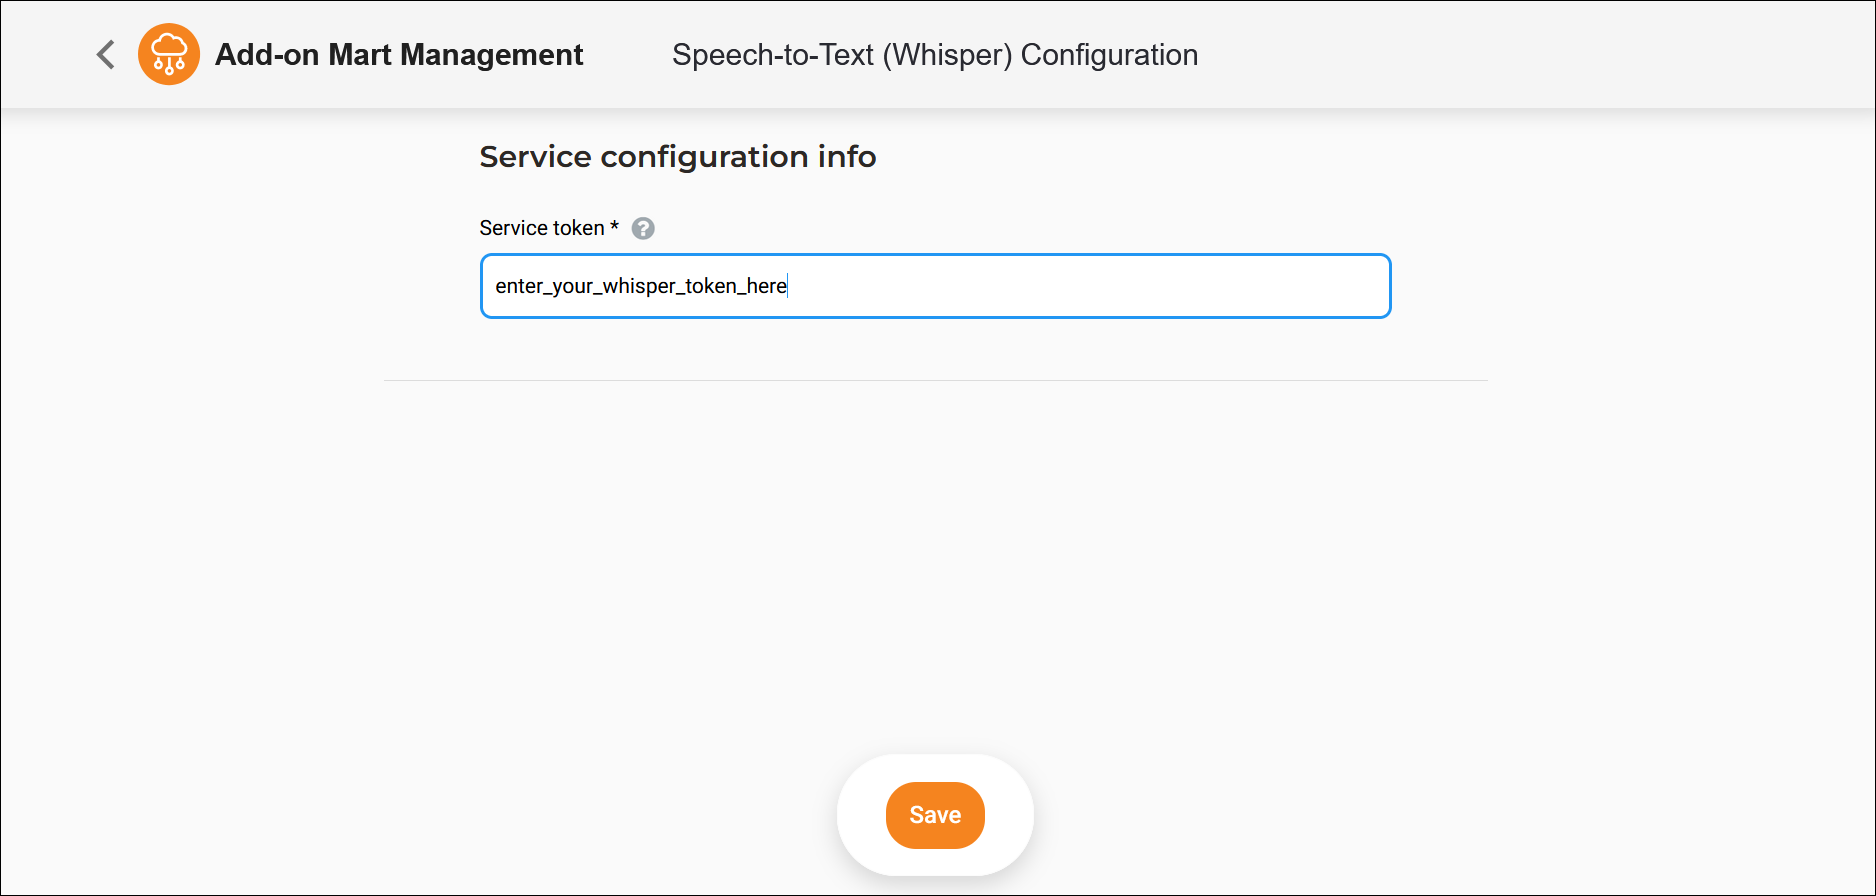
Task: Save the Whisper configuration
Action: pos(935,815)
